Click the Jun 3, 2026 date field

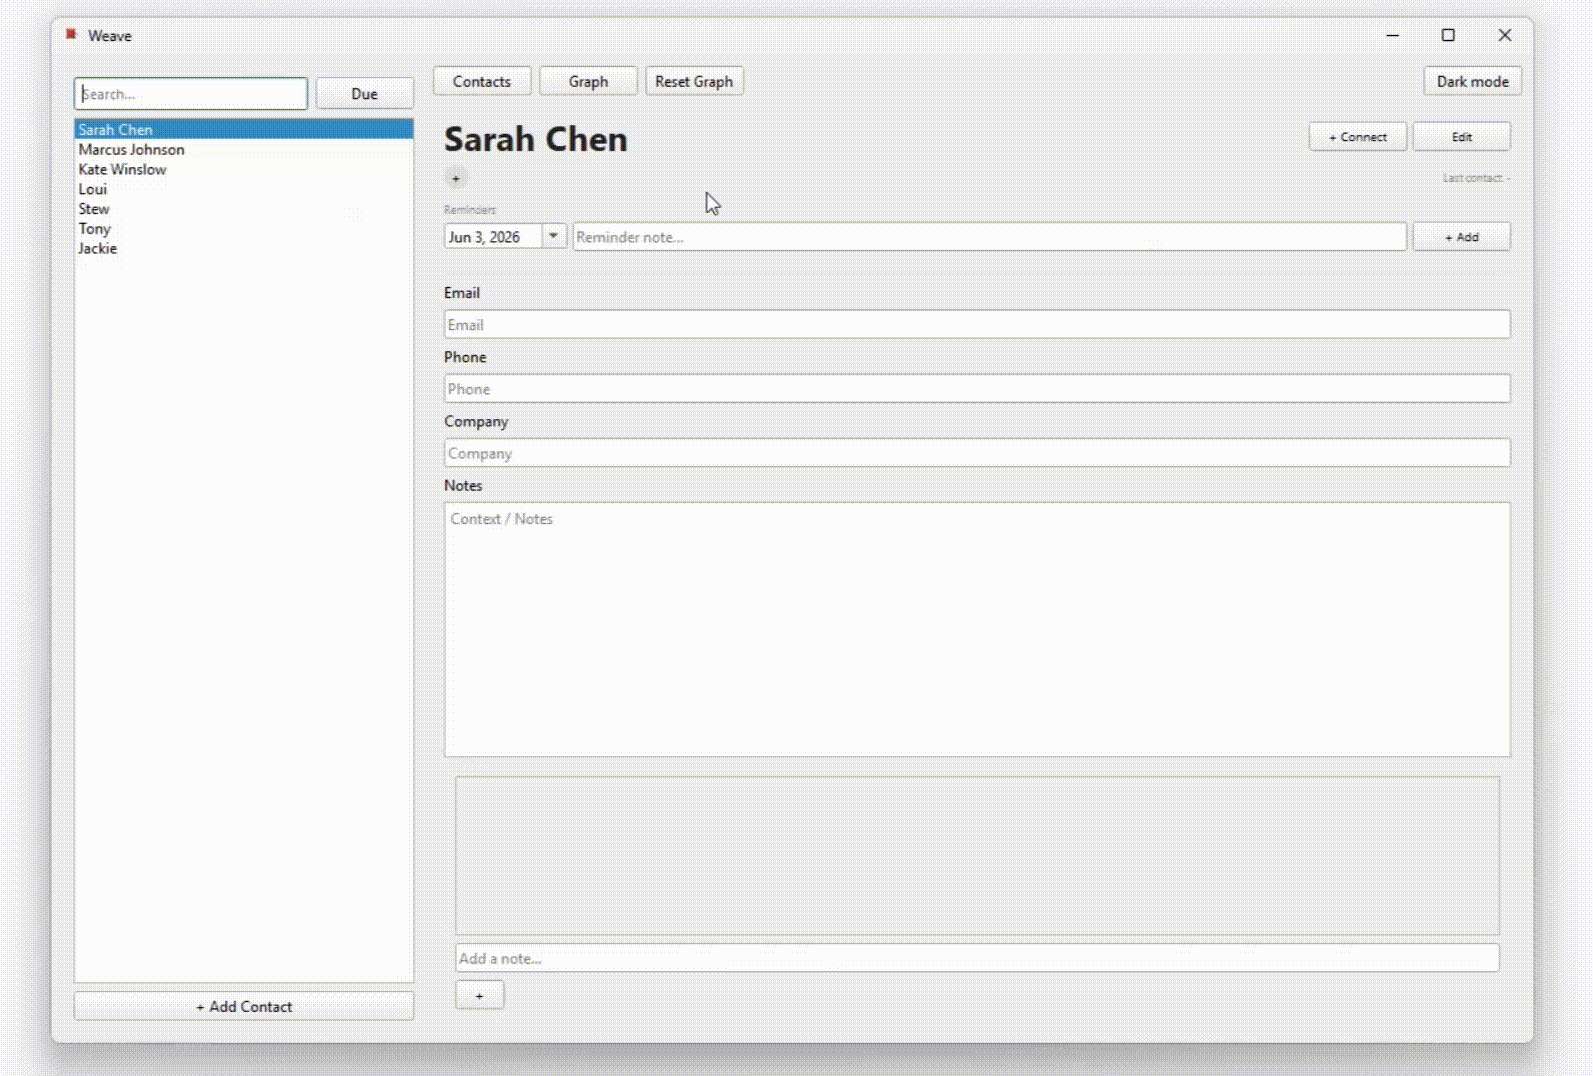(493, 236)
